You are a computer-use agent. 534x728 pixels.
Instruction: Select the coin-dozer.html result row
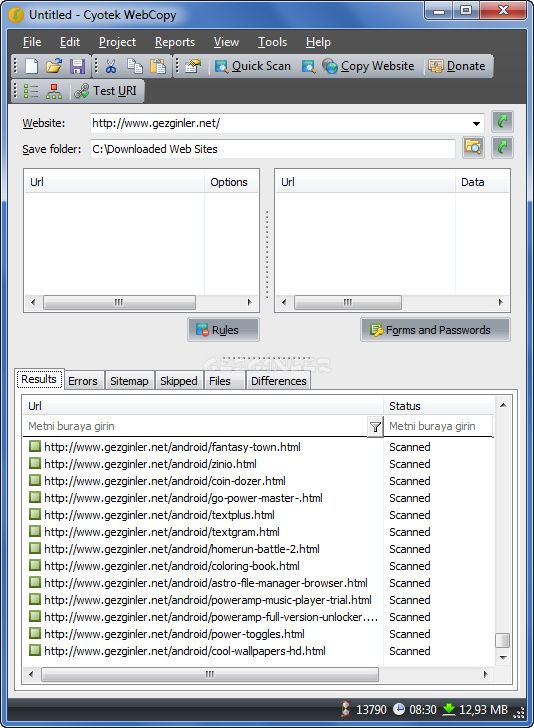[258, 481]
